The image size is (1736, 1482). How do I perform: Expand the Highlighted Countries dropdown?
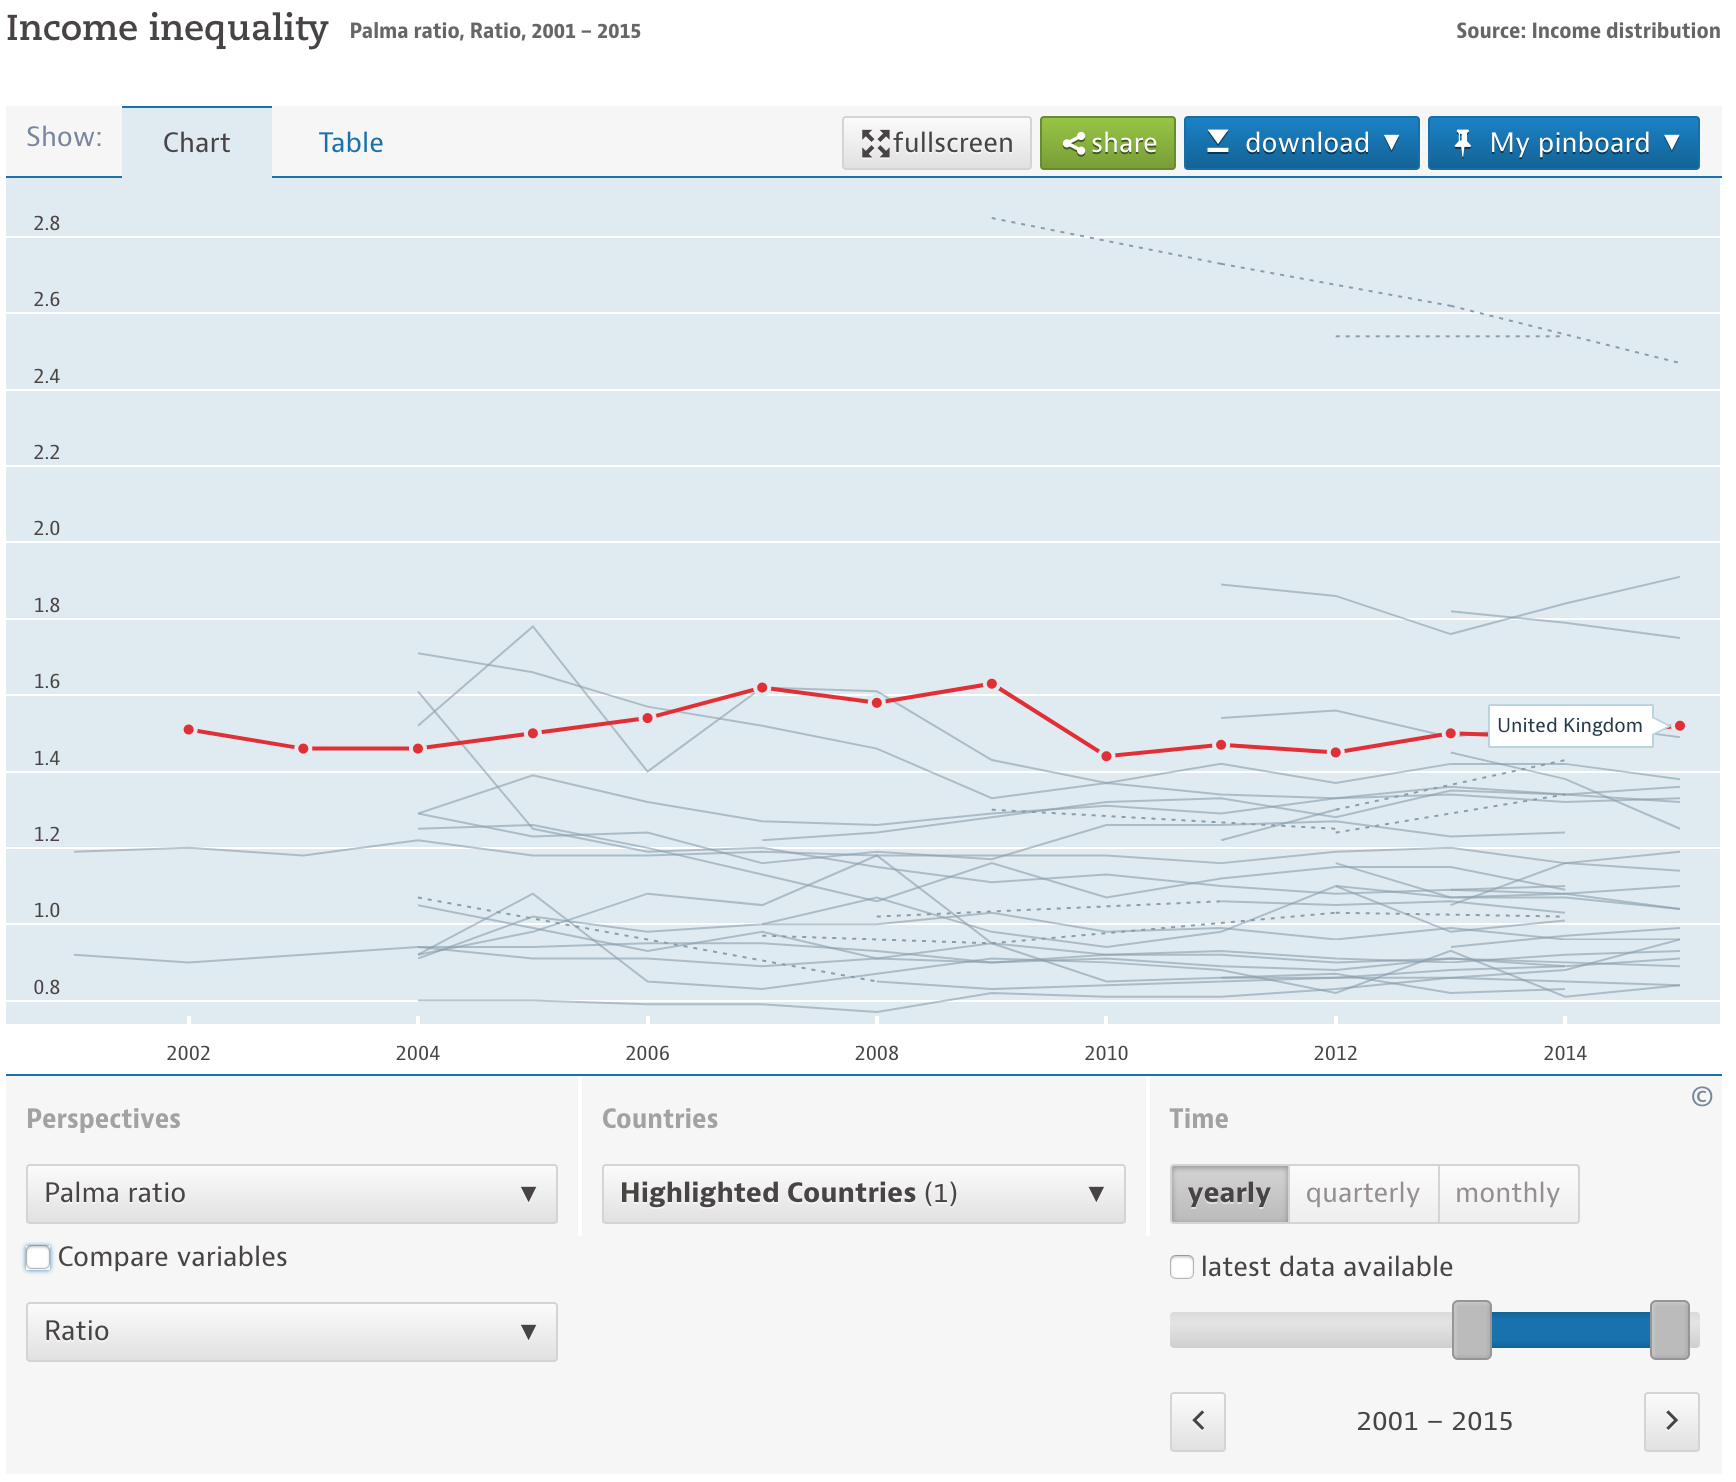click(863, 1194)
